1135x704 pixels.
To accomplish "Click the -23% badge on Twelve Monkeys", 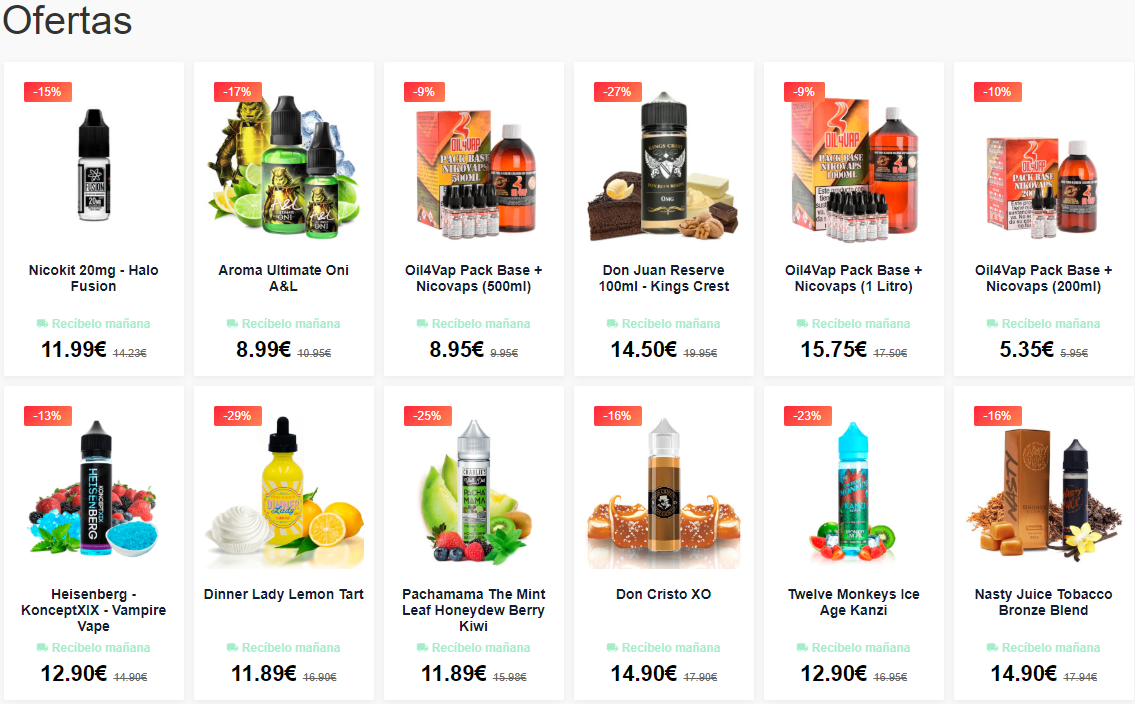I will pos(805,416).
